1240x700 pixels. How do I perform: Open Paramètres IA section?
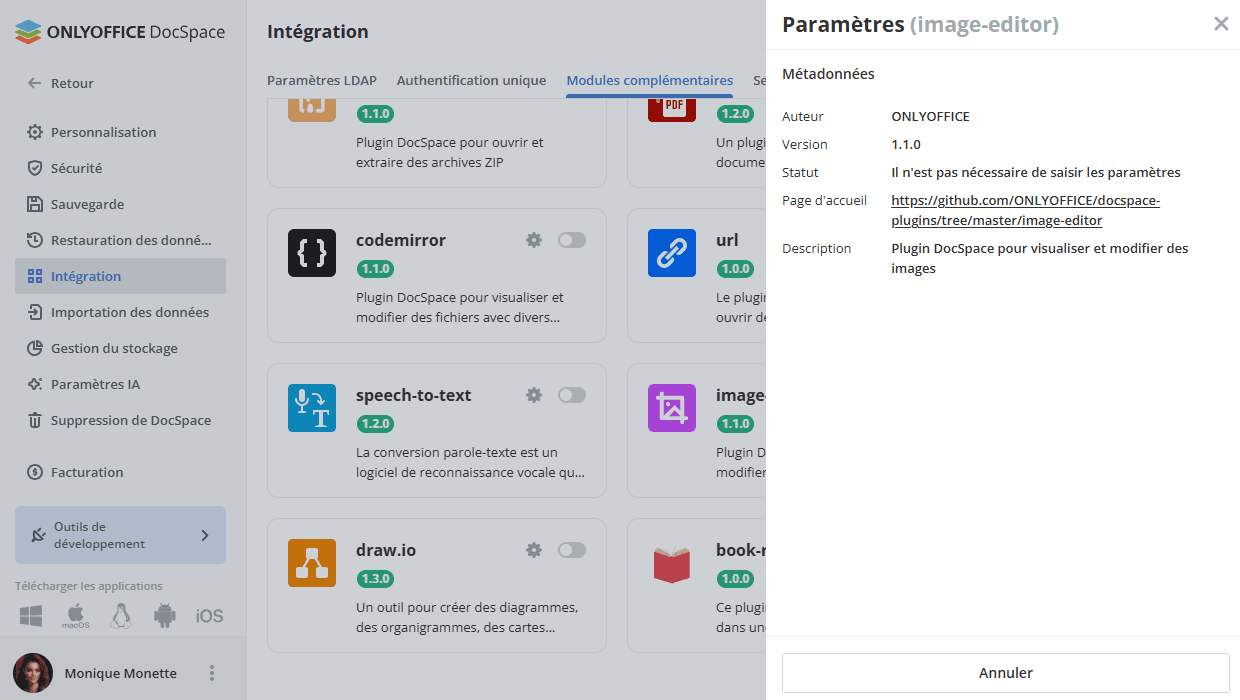(x=120, y=384)
